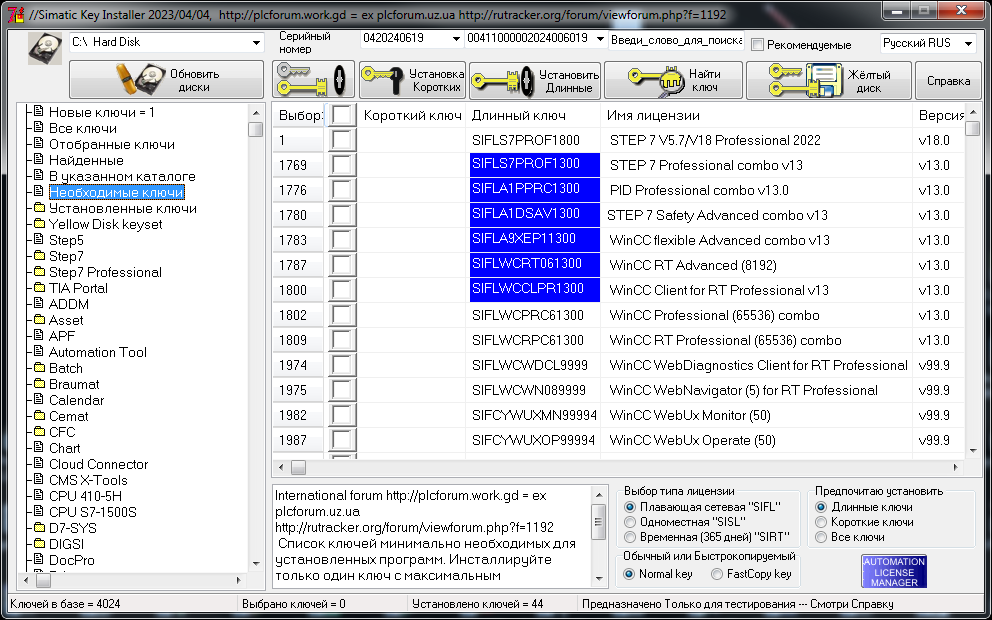Select Все ключи in tree
Image resolution: width=992 pixels, height=620 pixels.
[x=83, y=128]
